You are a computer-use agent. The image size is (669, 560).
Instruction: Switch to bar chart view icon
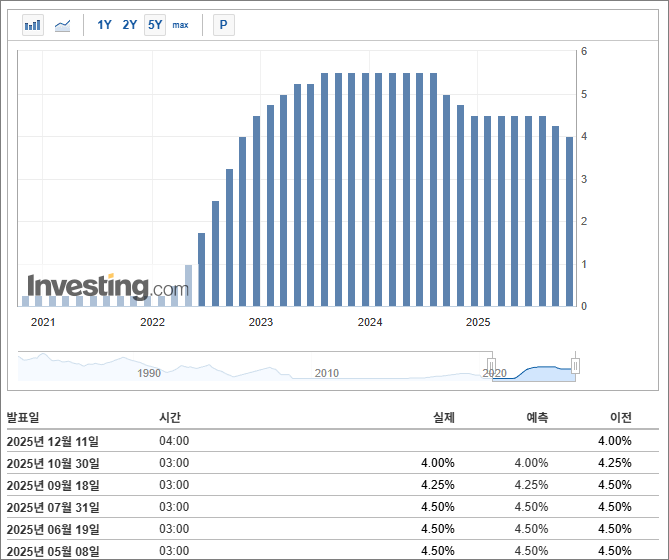[x=33, y=25]
